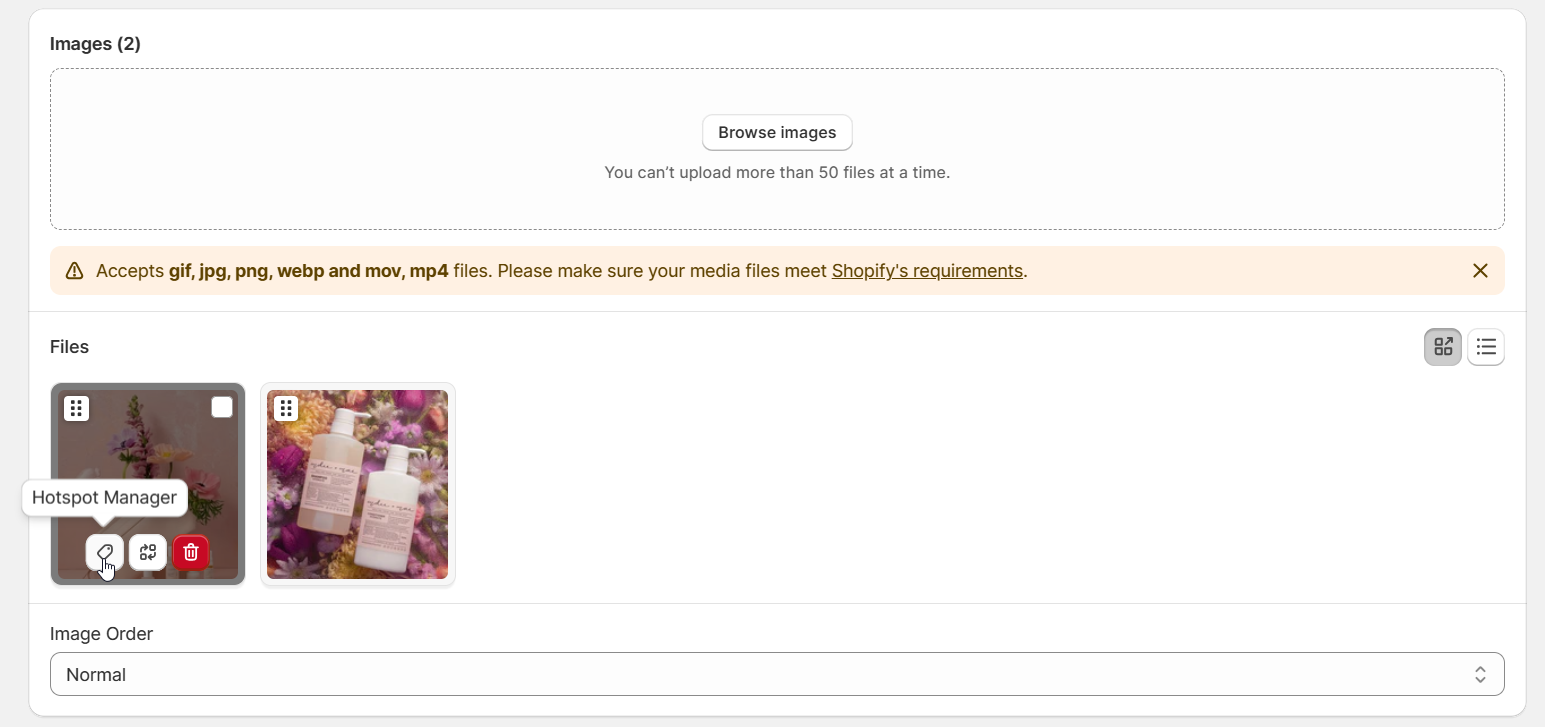Switch to grid view layout
The image size is (1545, 727).
point(1443,347)
